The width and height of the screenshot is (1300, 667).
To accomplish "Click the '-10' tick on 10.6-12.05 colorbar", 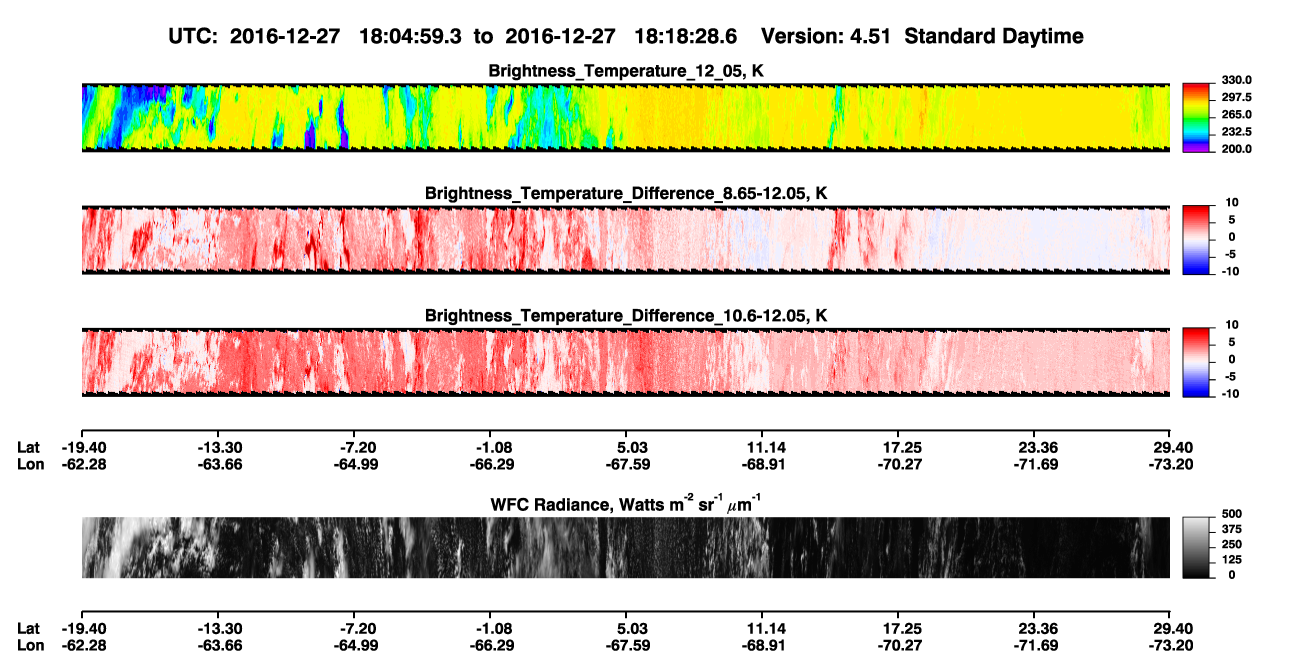I will tap(1231, 393).
